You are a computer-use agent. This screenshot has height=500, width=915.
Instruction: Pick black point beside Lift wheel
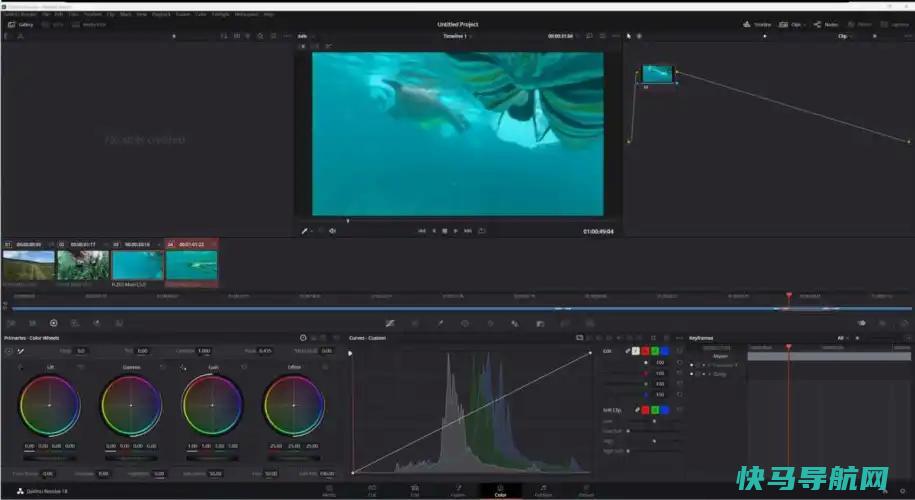click(20, 367)
